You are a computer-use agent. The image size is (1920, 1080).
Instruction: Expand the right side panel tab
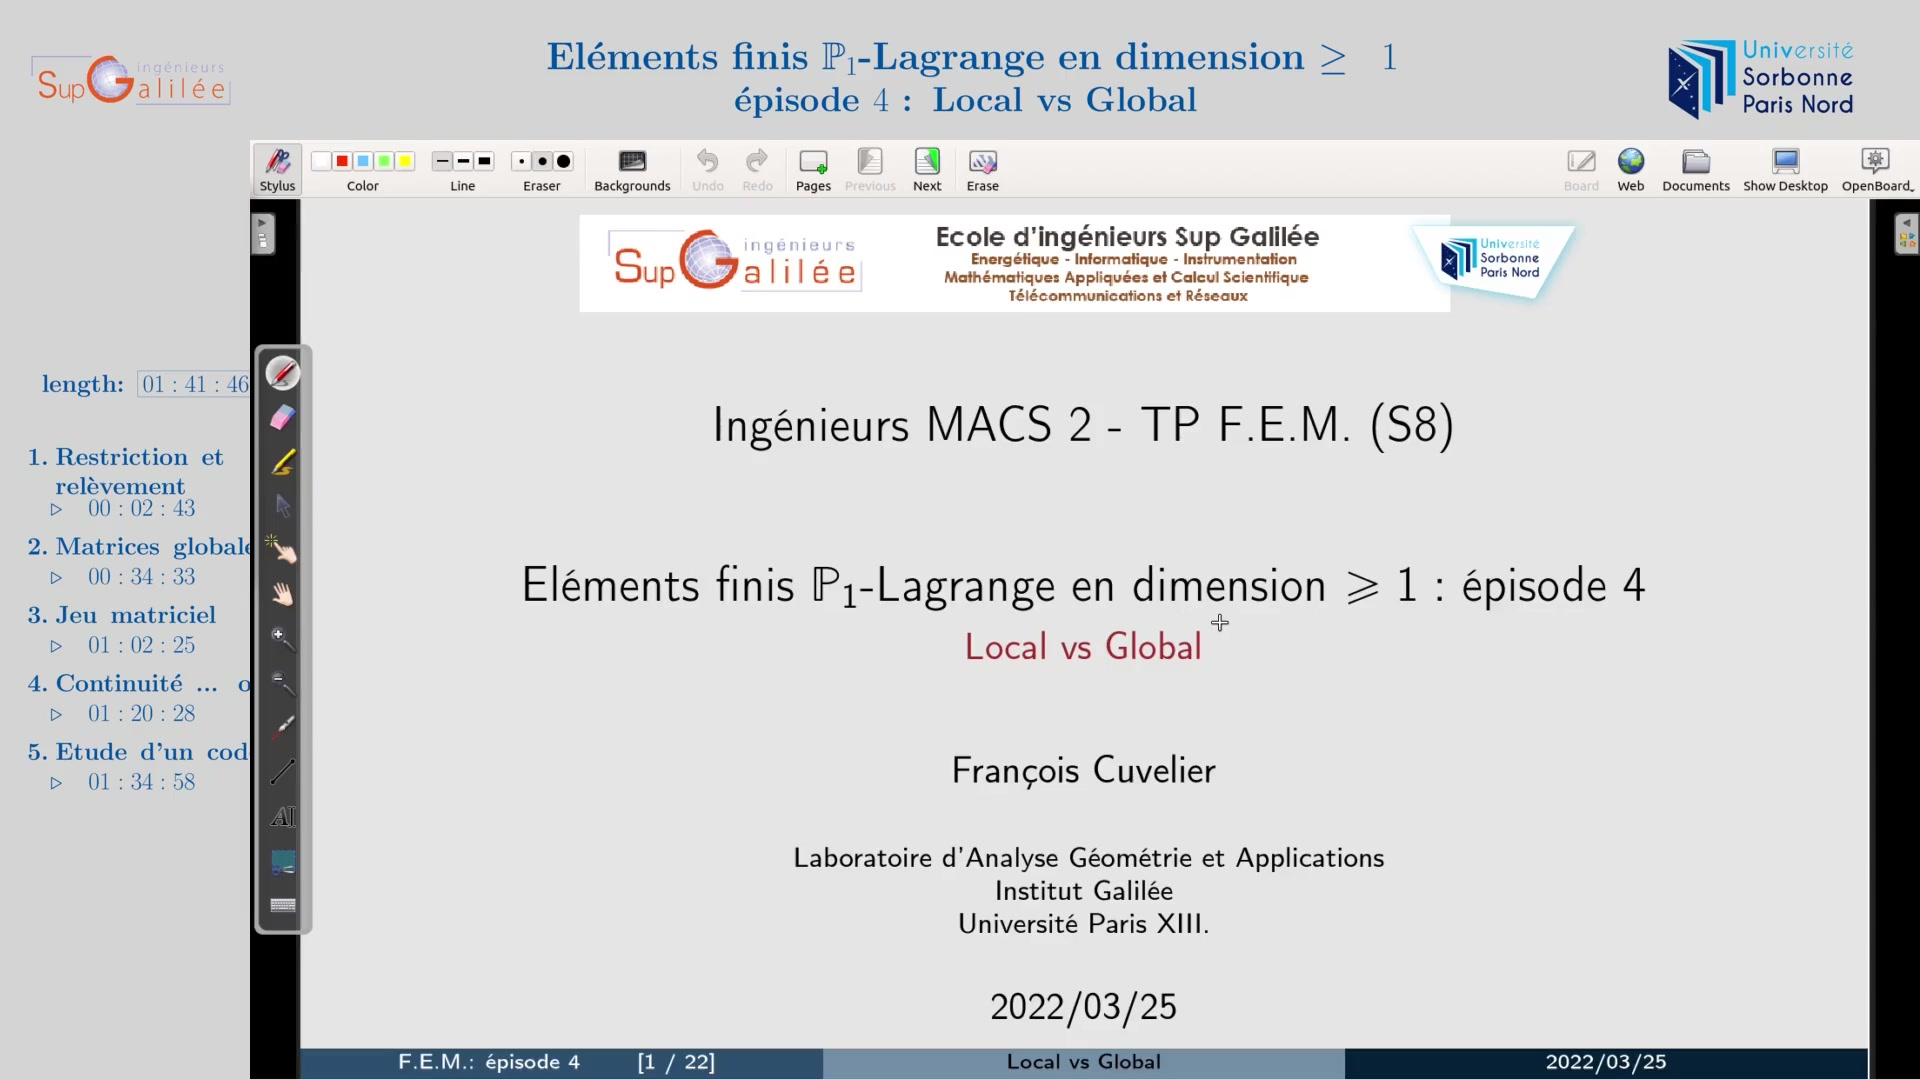pos(1906,234)
